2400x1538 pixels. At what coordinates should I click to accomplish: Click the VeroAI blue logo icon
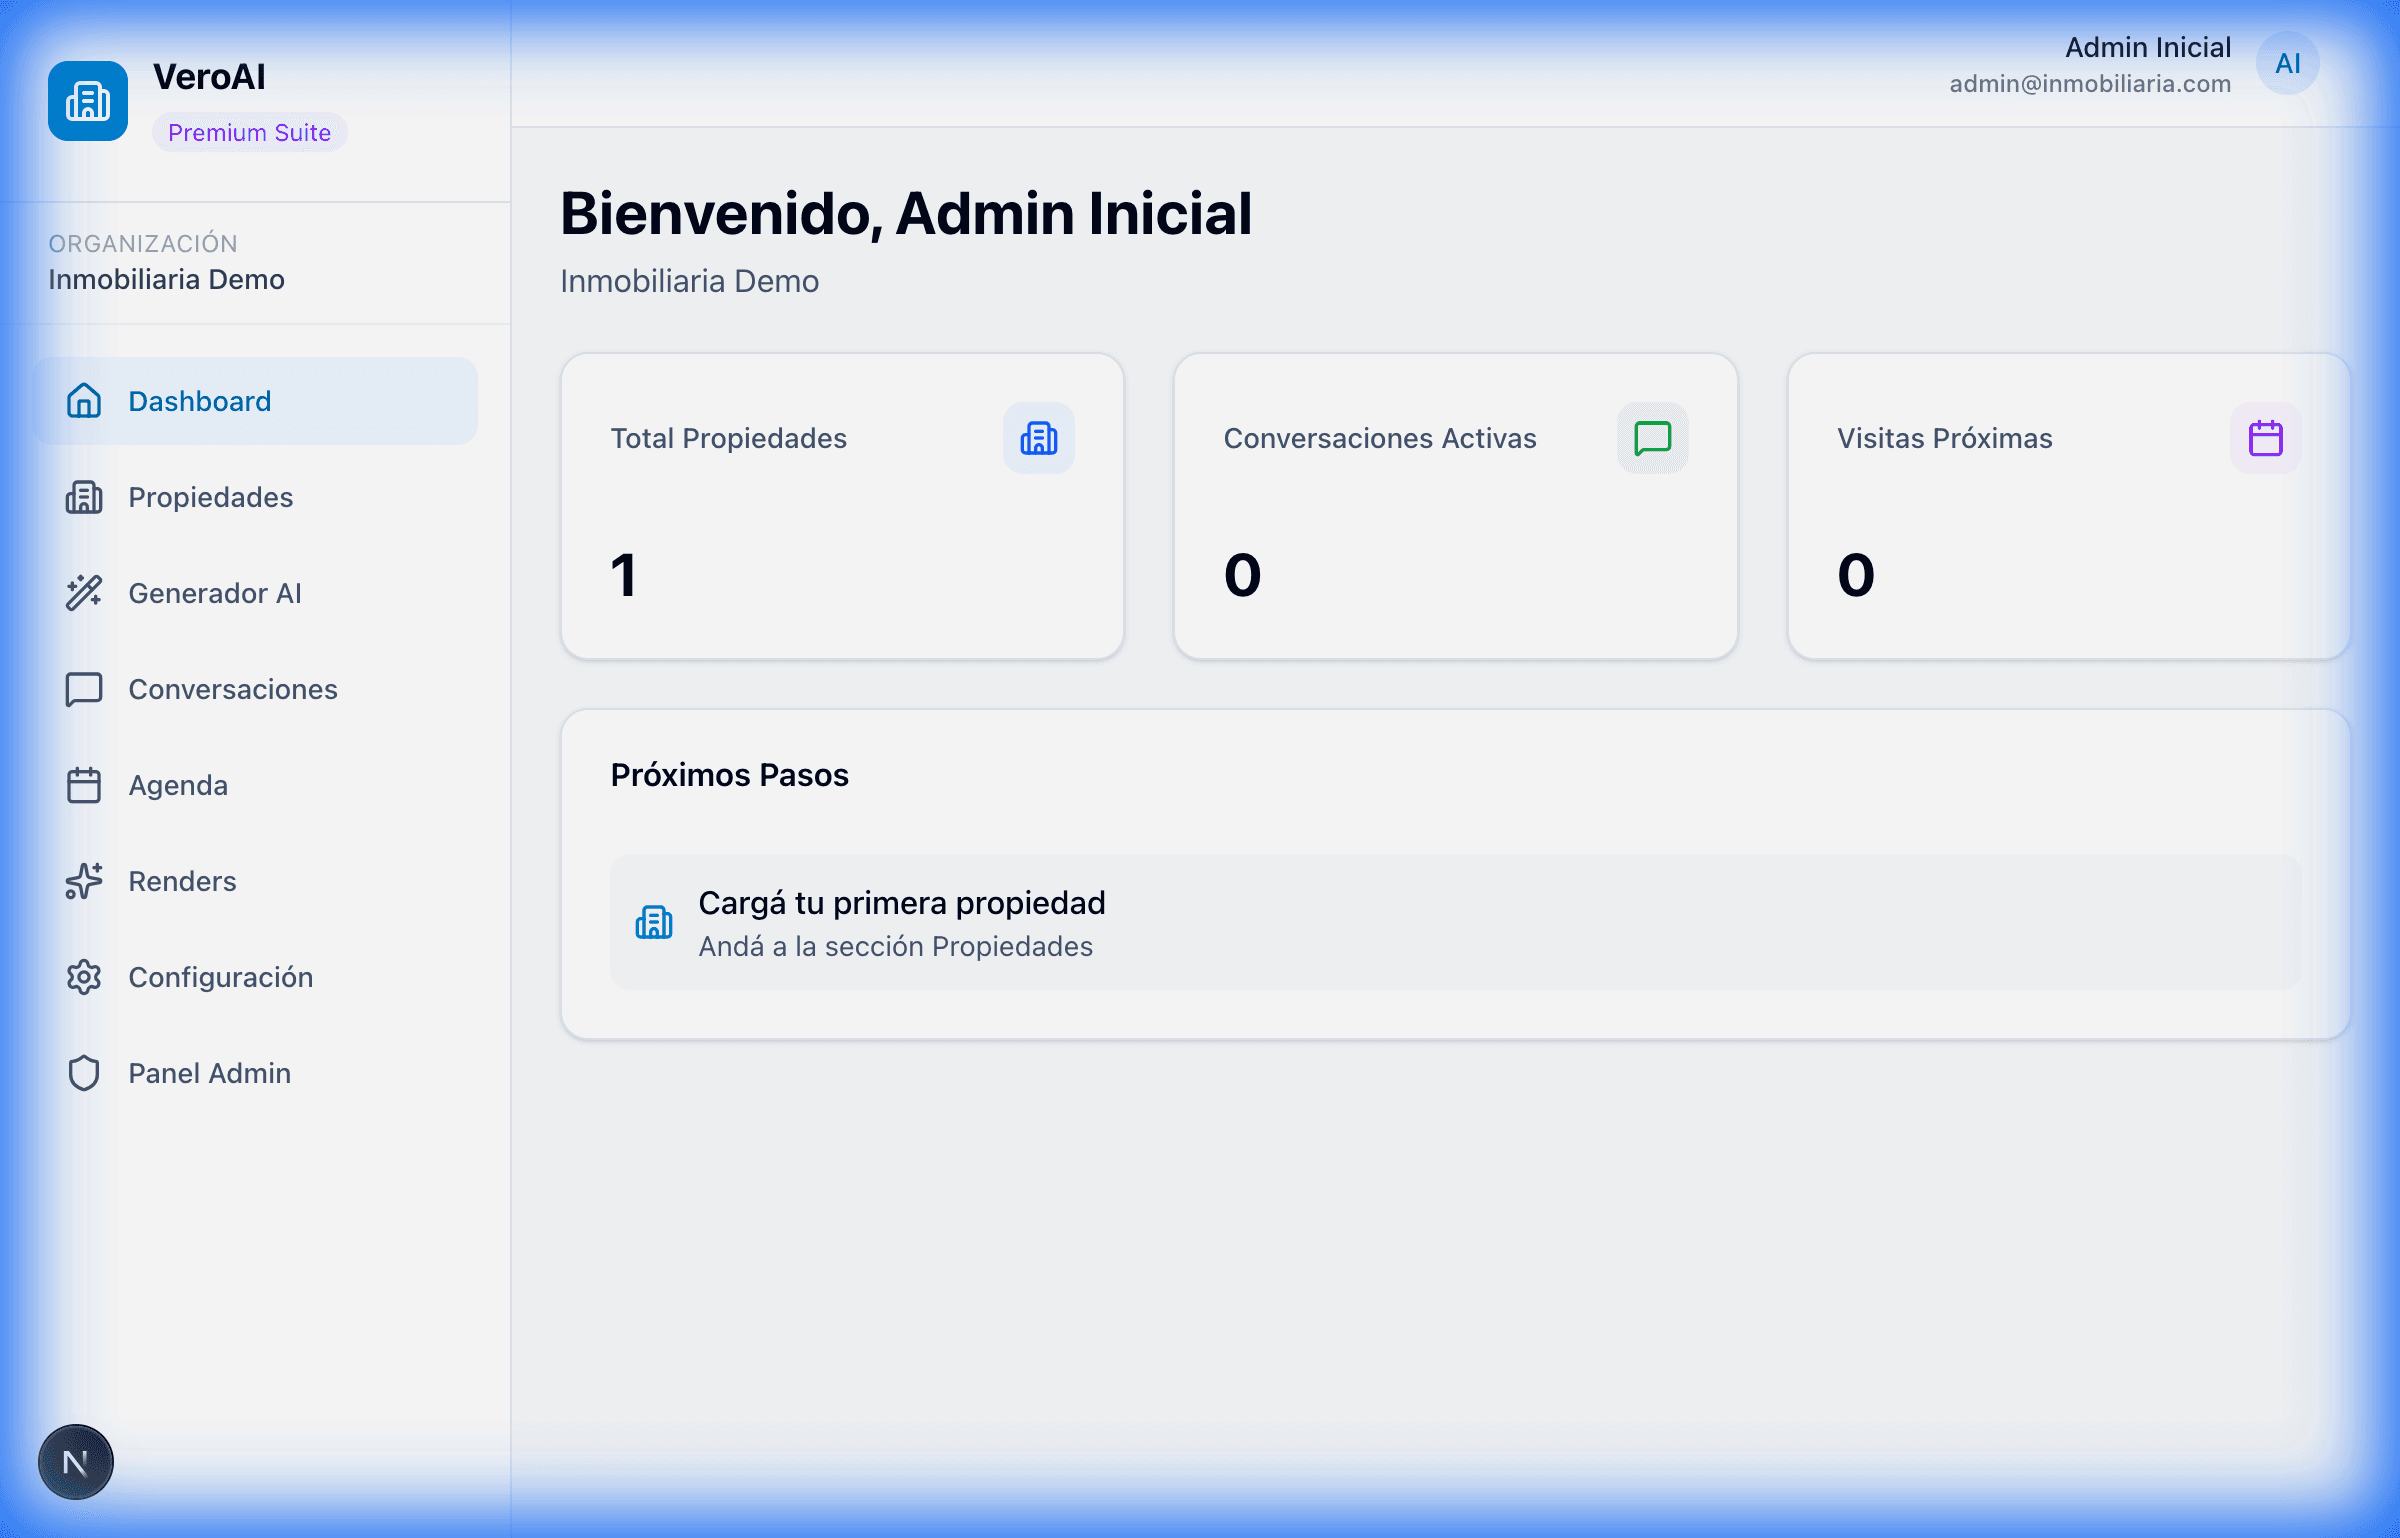pyautogui.click(x=88, y=101)
